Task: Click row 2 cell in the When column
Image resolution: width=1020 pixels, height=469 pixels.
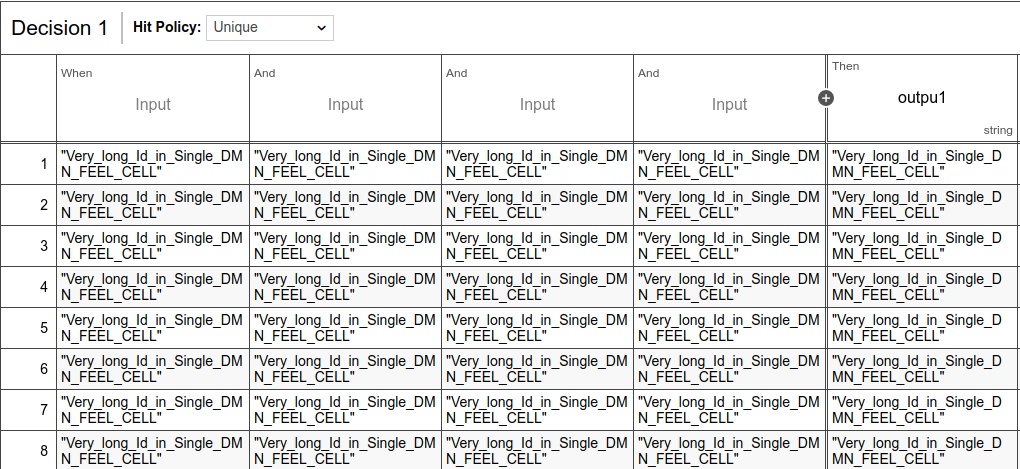Action: pos(153,205)
